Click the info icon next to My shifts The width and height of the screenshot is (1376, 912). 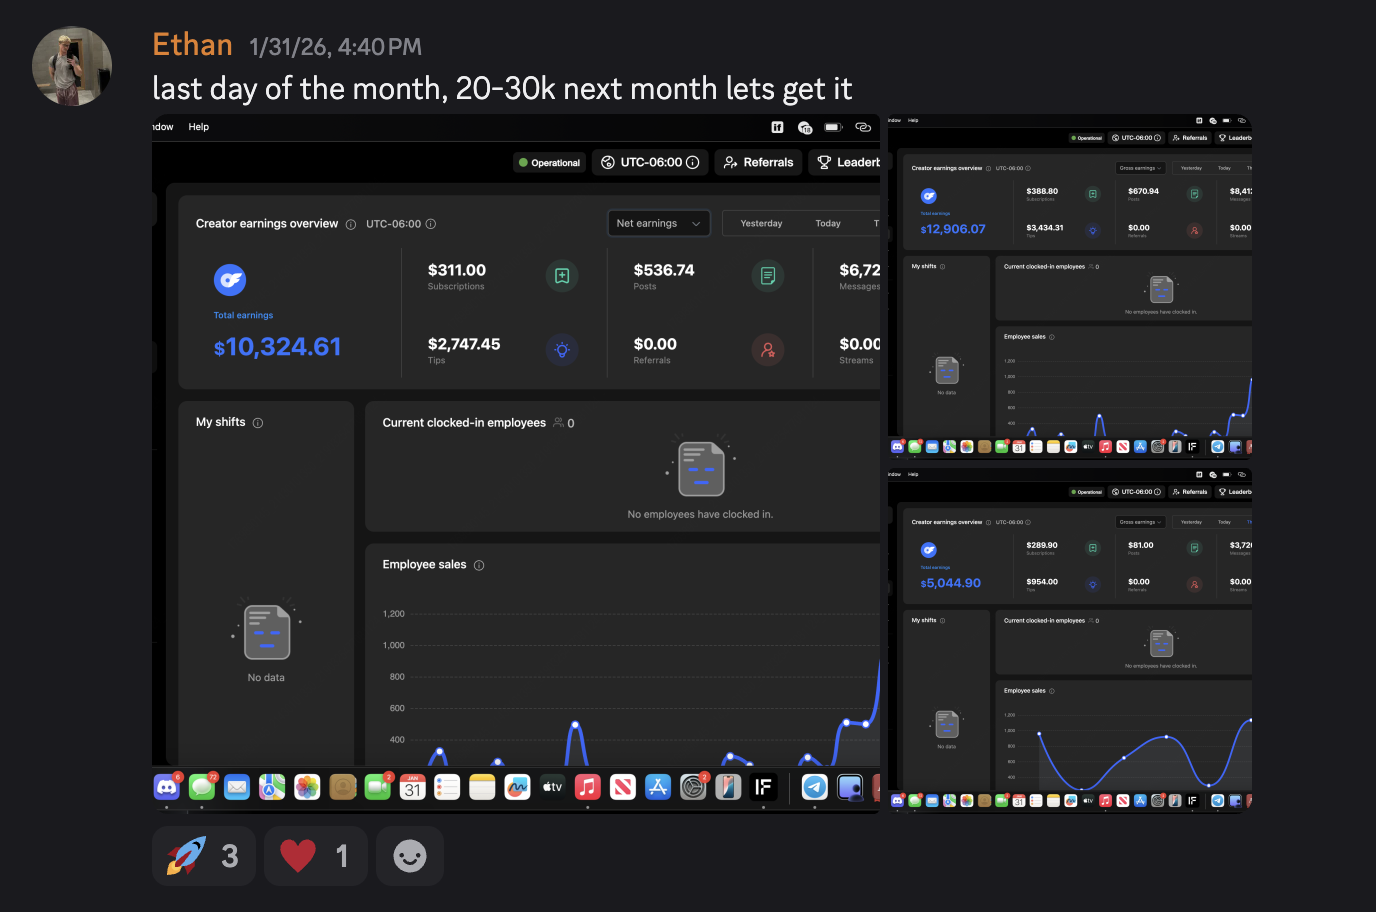click(258, 423)
